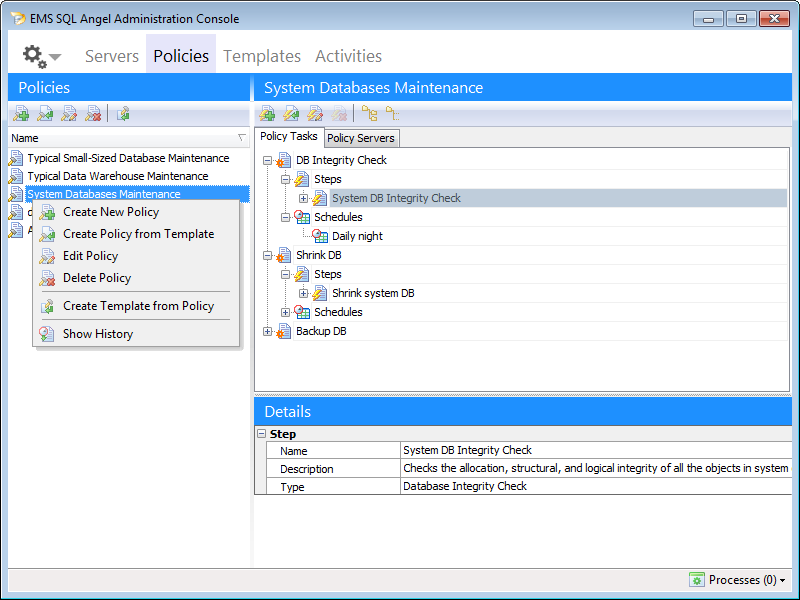800x600 pixels.
Task: Open the Templates tab
Action: [262, 56]
